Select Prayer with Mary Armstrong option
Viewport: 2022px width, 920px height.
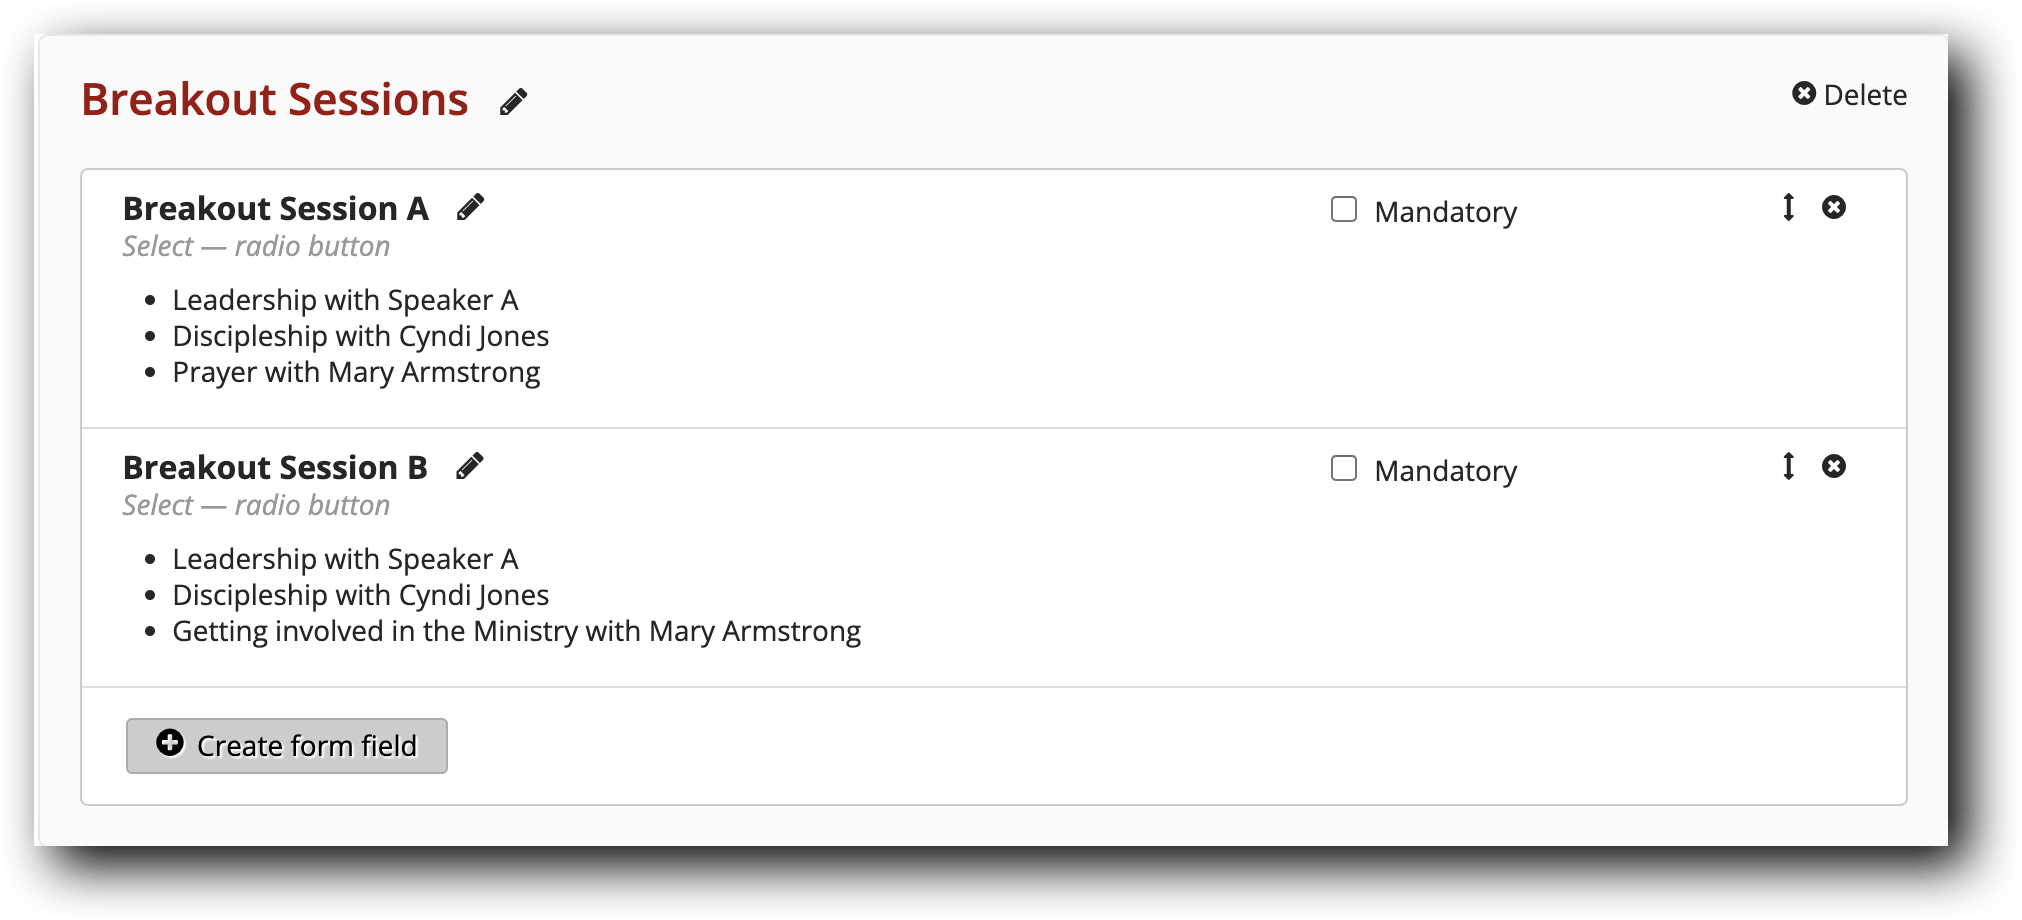pyautogui.click(x=356, y=371)
